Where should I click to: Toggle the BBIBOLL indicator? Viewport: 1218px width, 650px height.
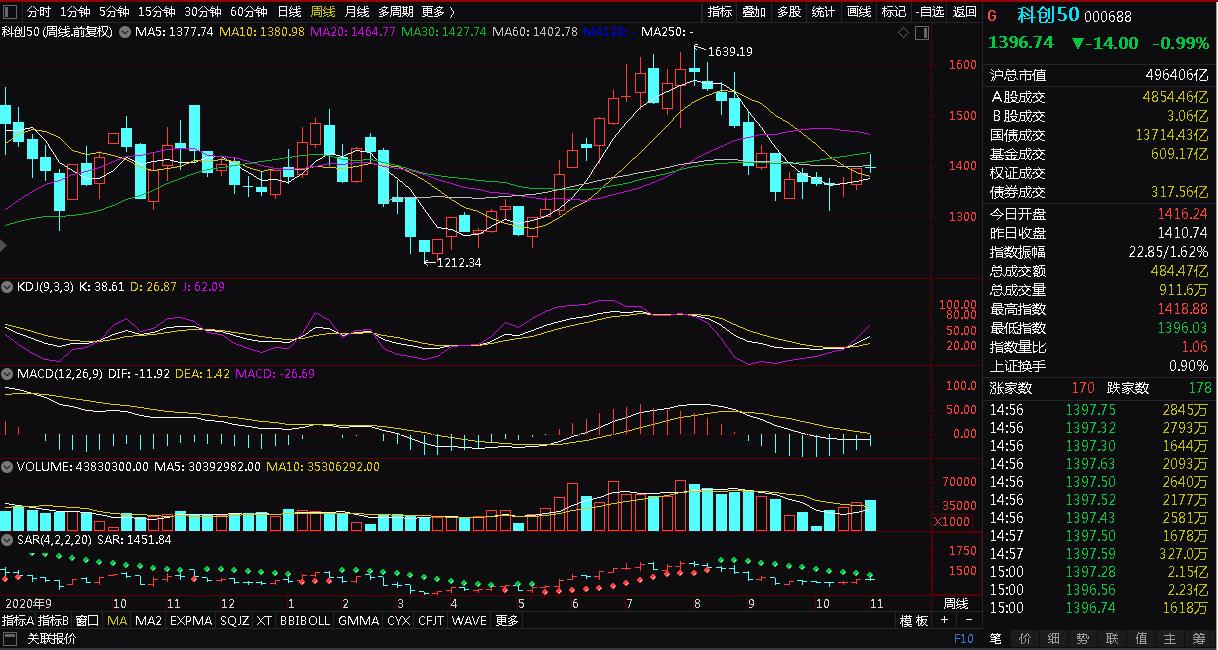point(304,621)
